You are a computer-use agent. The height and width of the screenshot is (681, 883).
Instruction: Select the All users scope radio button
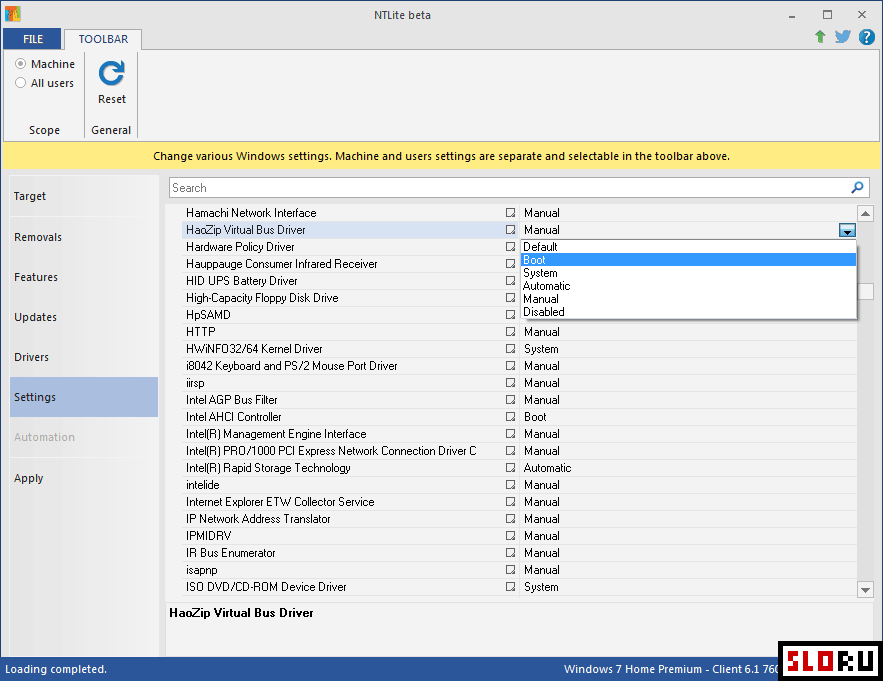pos(21,83)
